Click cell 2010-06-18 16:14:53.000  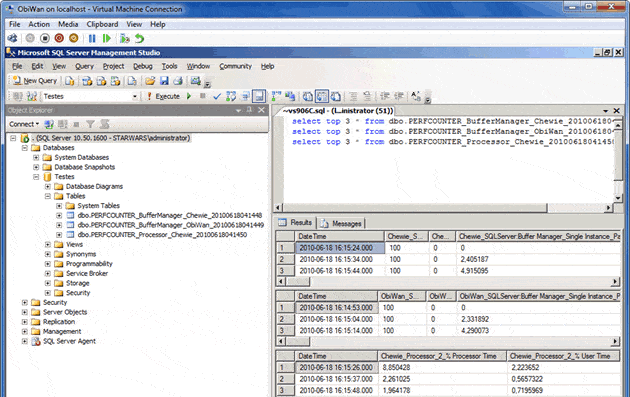coord(336,308)
